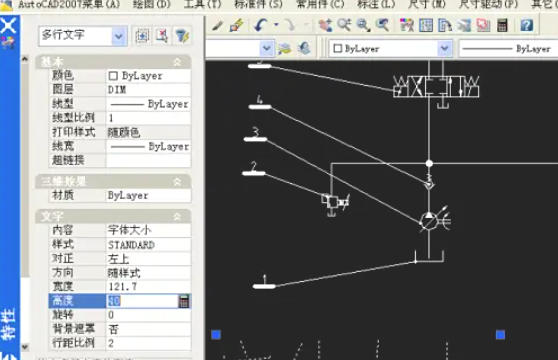Open the Markup Set Manager icon
The width and height of the screenshot is (558, 360).
483,25
